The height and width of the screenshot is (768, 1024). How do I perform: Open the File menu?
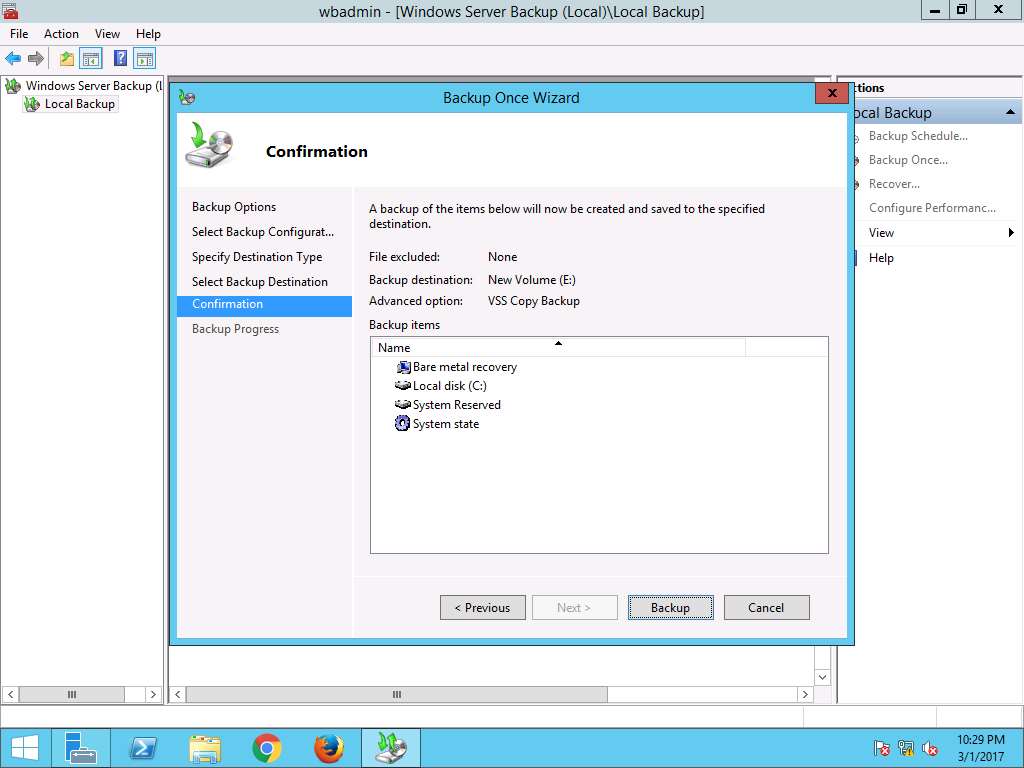(19, 34)
